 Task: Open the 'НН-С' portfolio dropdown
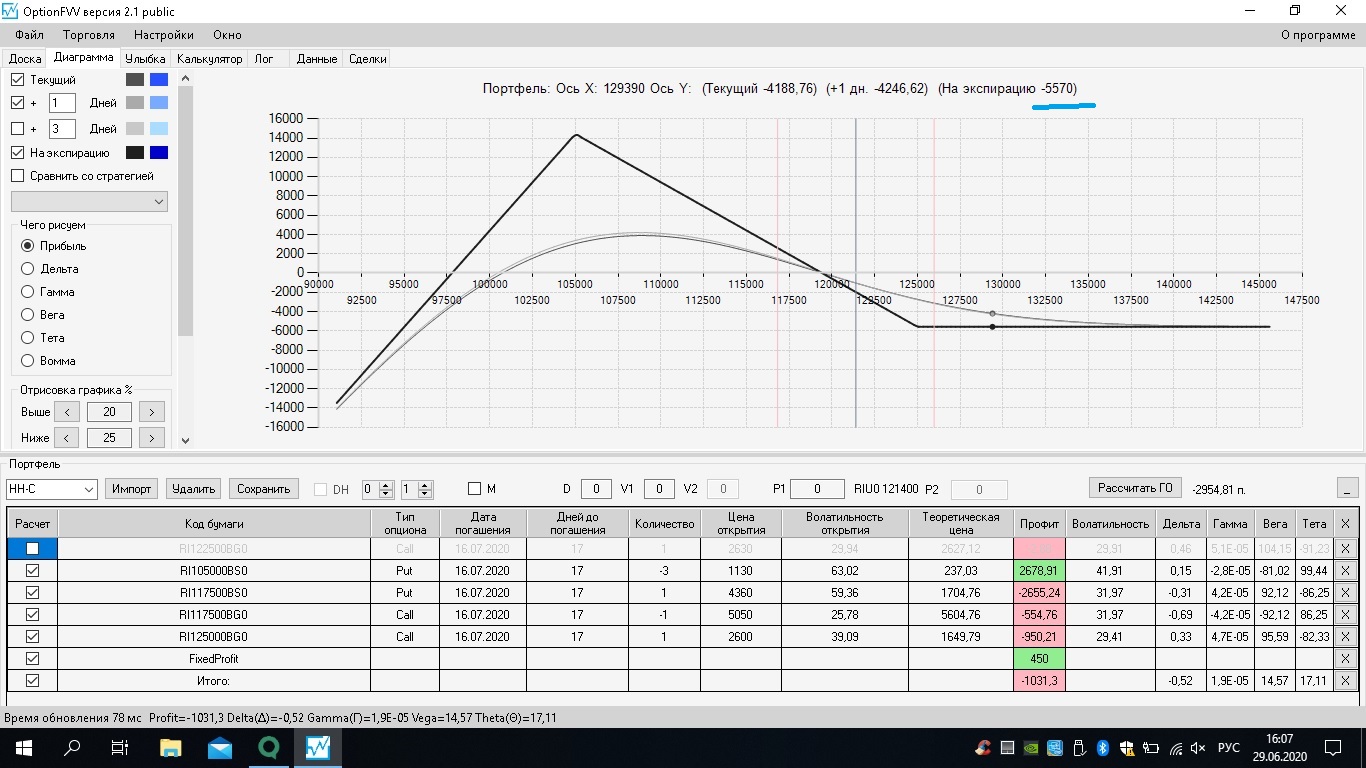[51, 489]
